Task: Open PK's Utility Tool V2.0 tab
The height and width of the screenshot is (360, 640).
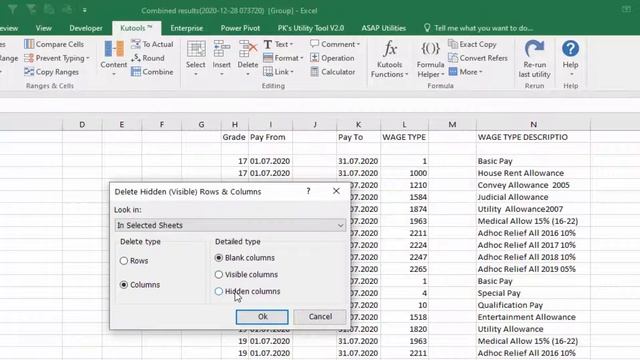Action: [311, 28]
